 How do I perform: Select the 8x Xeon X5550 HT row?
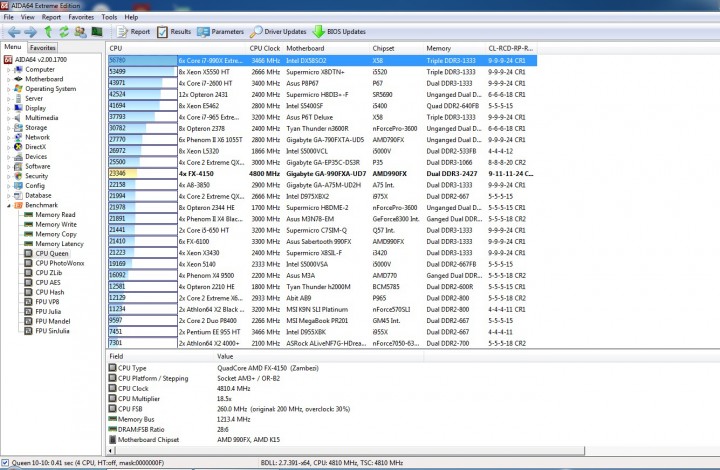322,72
